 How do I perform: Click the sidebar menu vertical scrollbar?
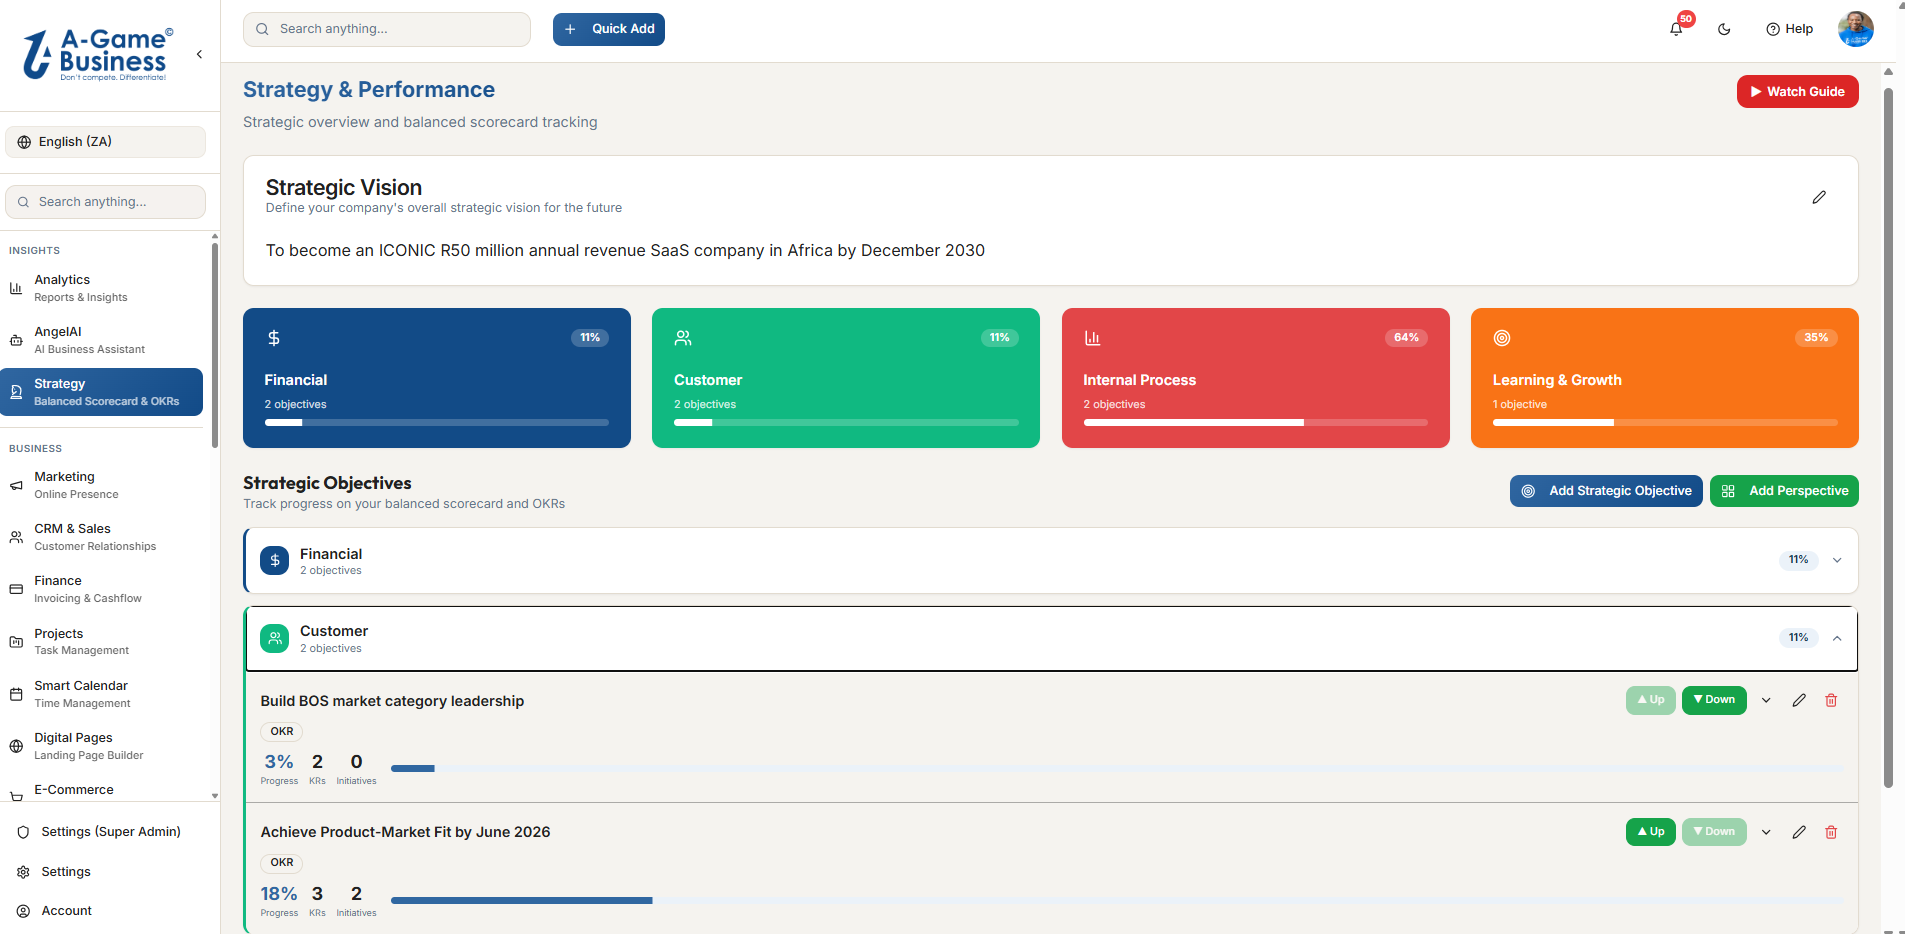pyautogui.click(x=214, y=345)
